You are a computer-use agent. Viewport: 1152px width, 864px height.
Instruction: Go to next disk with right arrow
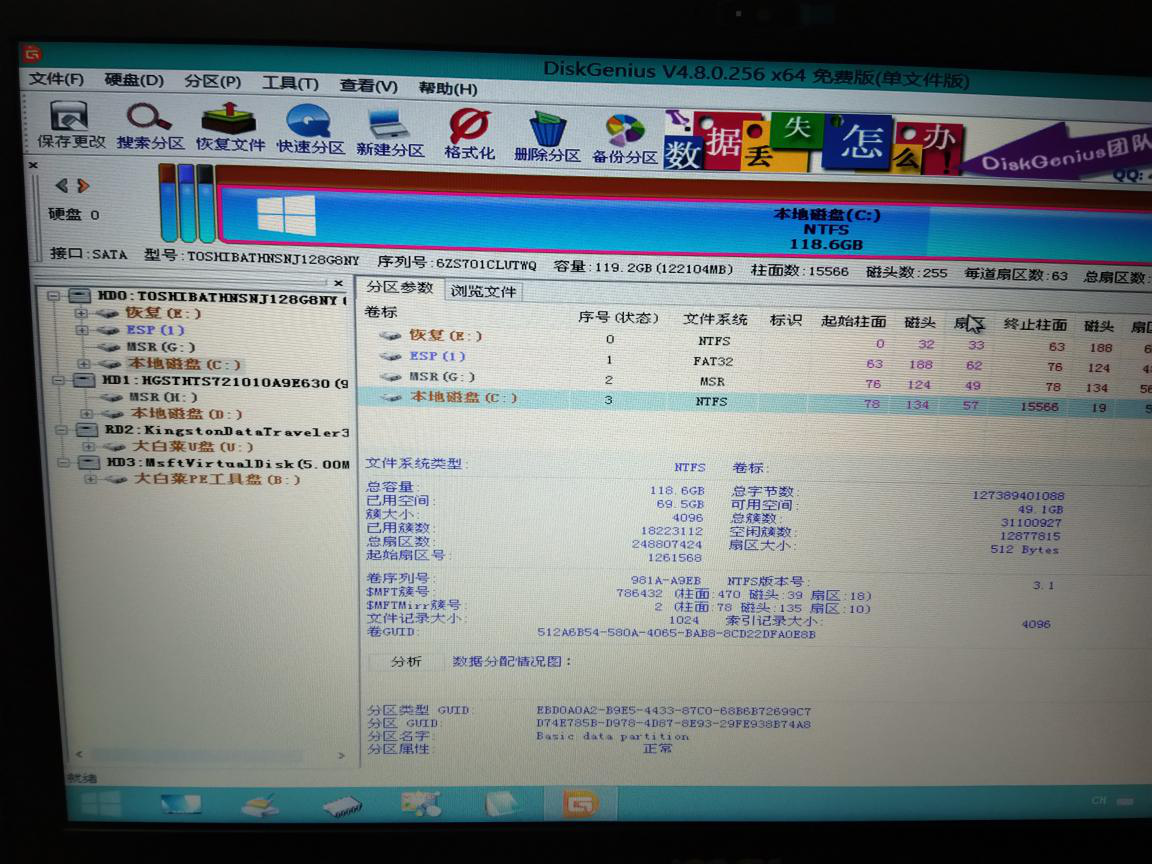tap(83, 186)
